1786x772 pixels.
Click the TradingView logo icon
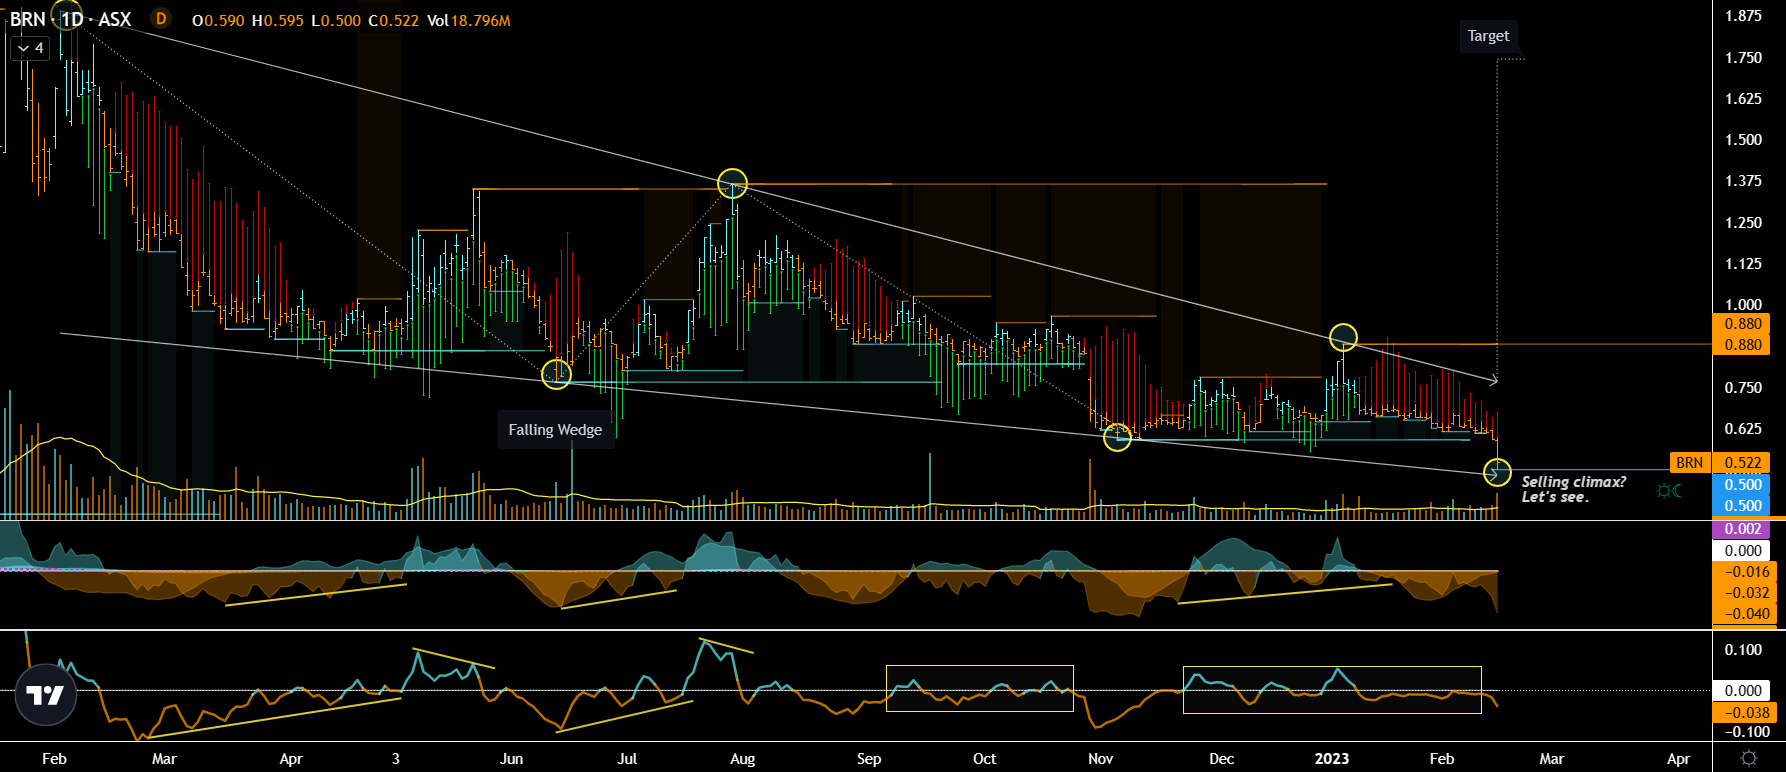pyautogui.click(x=46, y=694)
